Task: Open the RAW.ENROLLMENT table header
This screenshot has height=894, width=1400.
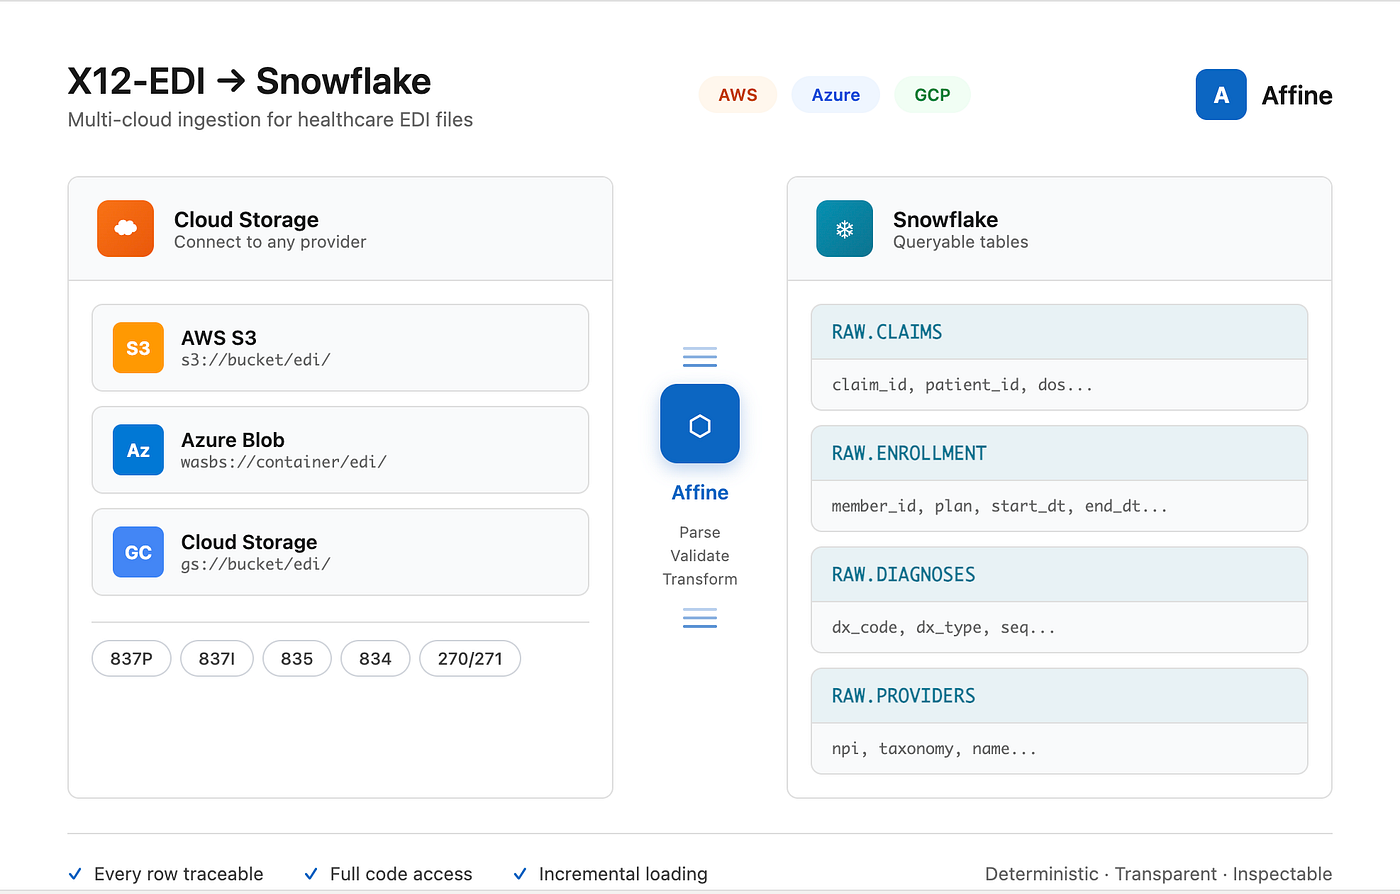Action: tap(1059, 453)
